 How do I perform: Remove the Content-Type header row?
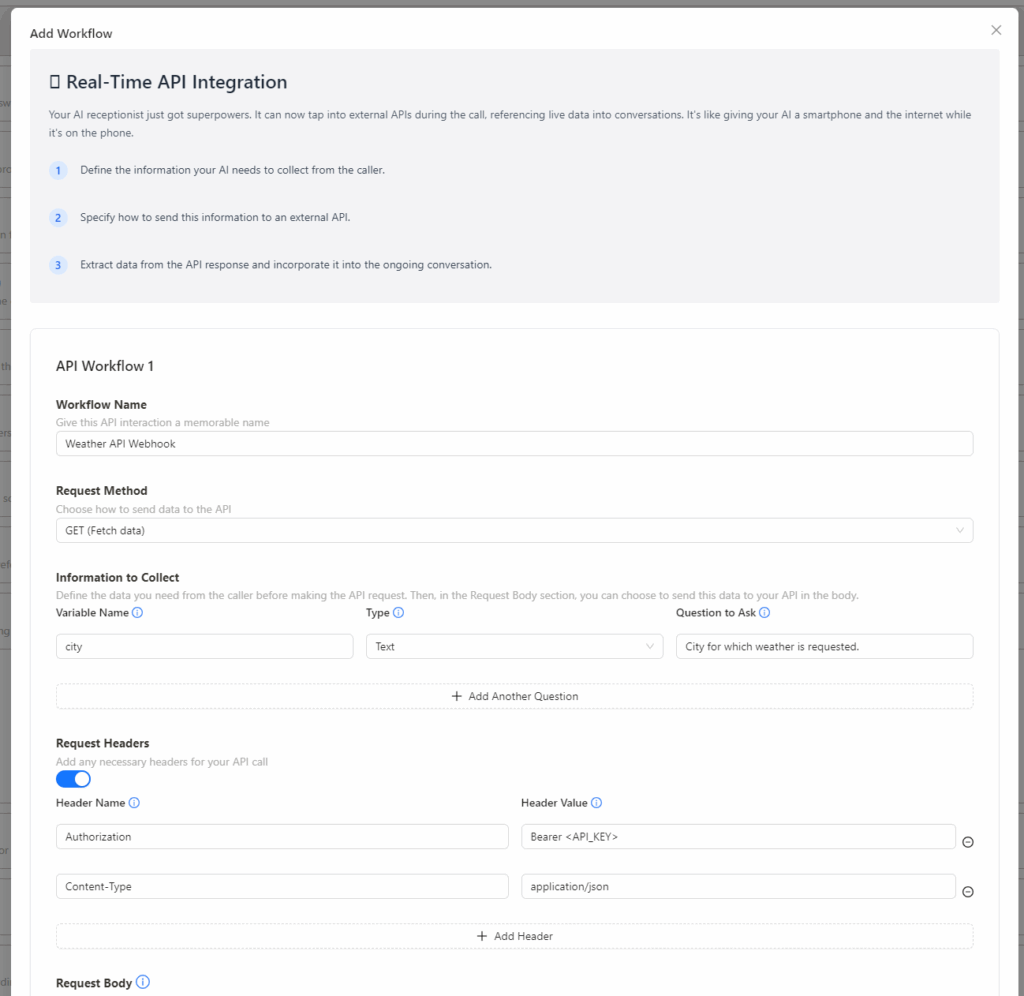(968, 892)
